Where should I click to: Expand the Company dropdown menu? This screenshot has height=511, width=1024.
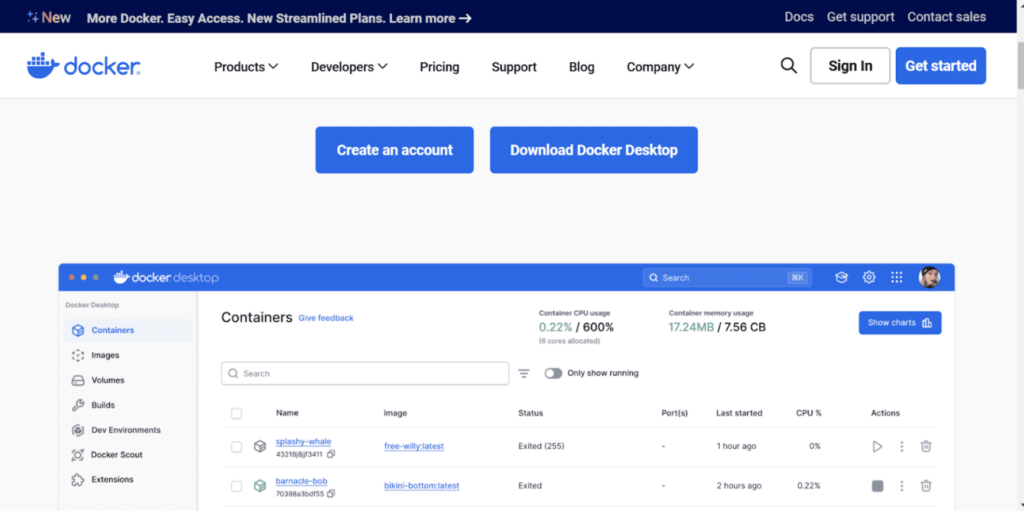click(x=660, y=67)
